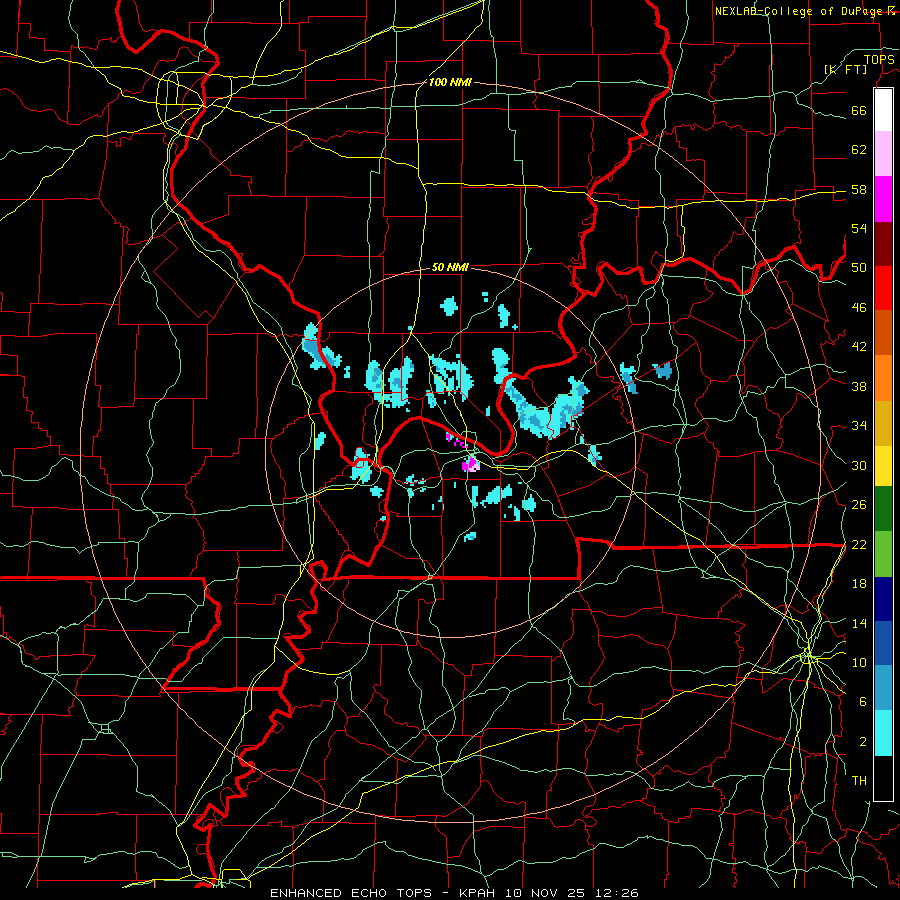The image size is (900, 900).
Task: Click the bright orange legend swatch
Action: click(883, 378)
